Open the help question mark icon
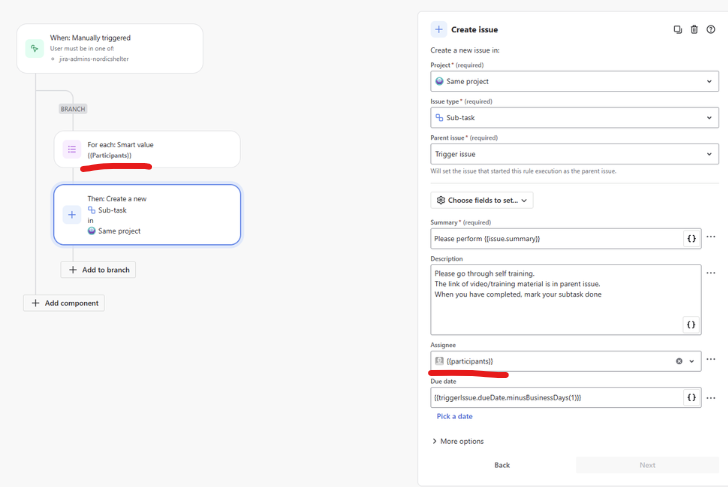This screenshot has width=728, height=487. pos(711,30)
